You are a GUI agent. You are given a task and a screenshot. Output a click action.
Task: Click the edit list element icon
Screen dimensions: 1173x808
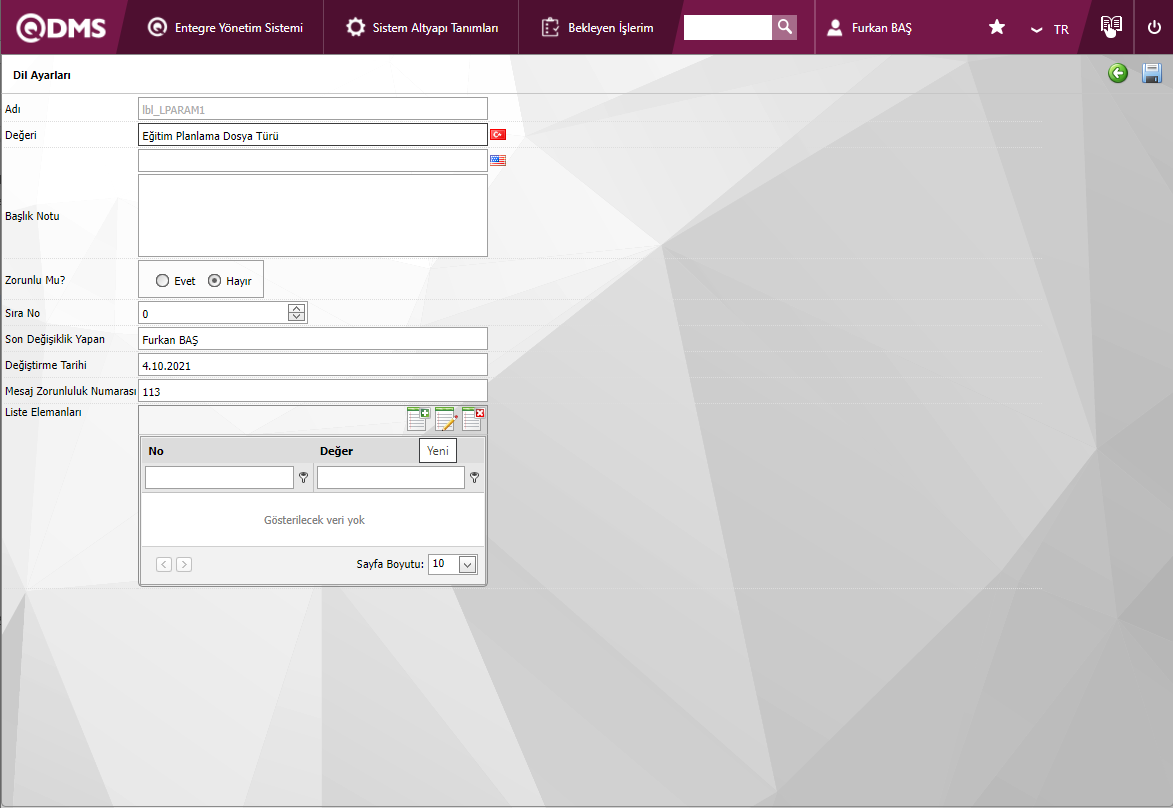446,419
